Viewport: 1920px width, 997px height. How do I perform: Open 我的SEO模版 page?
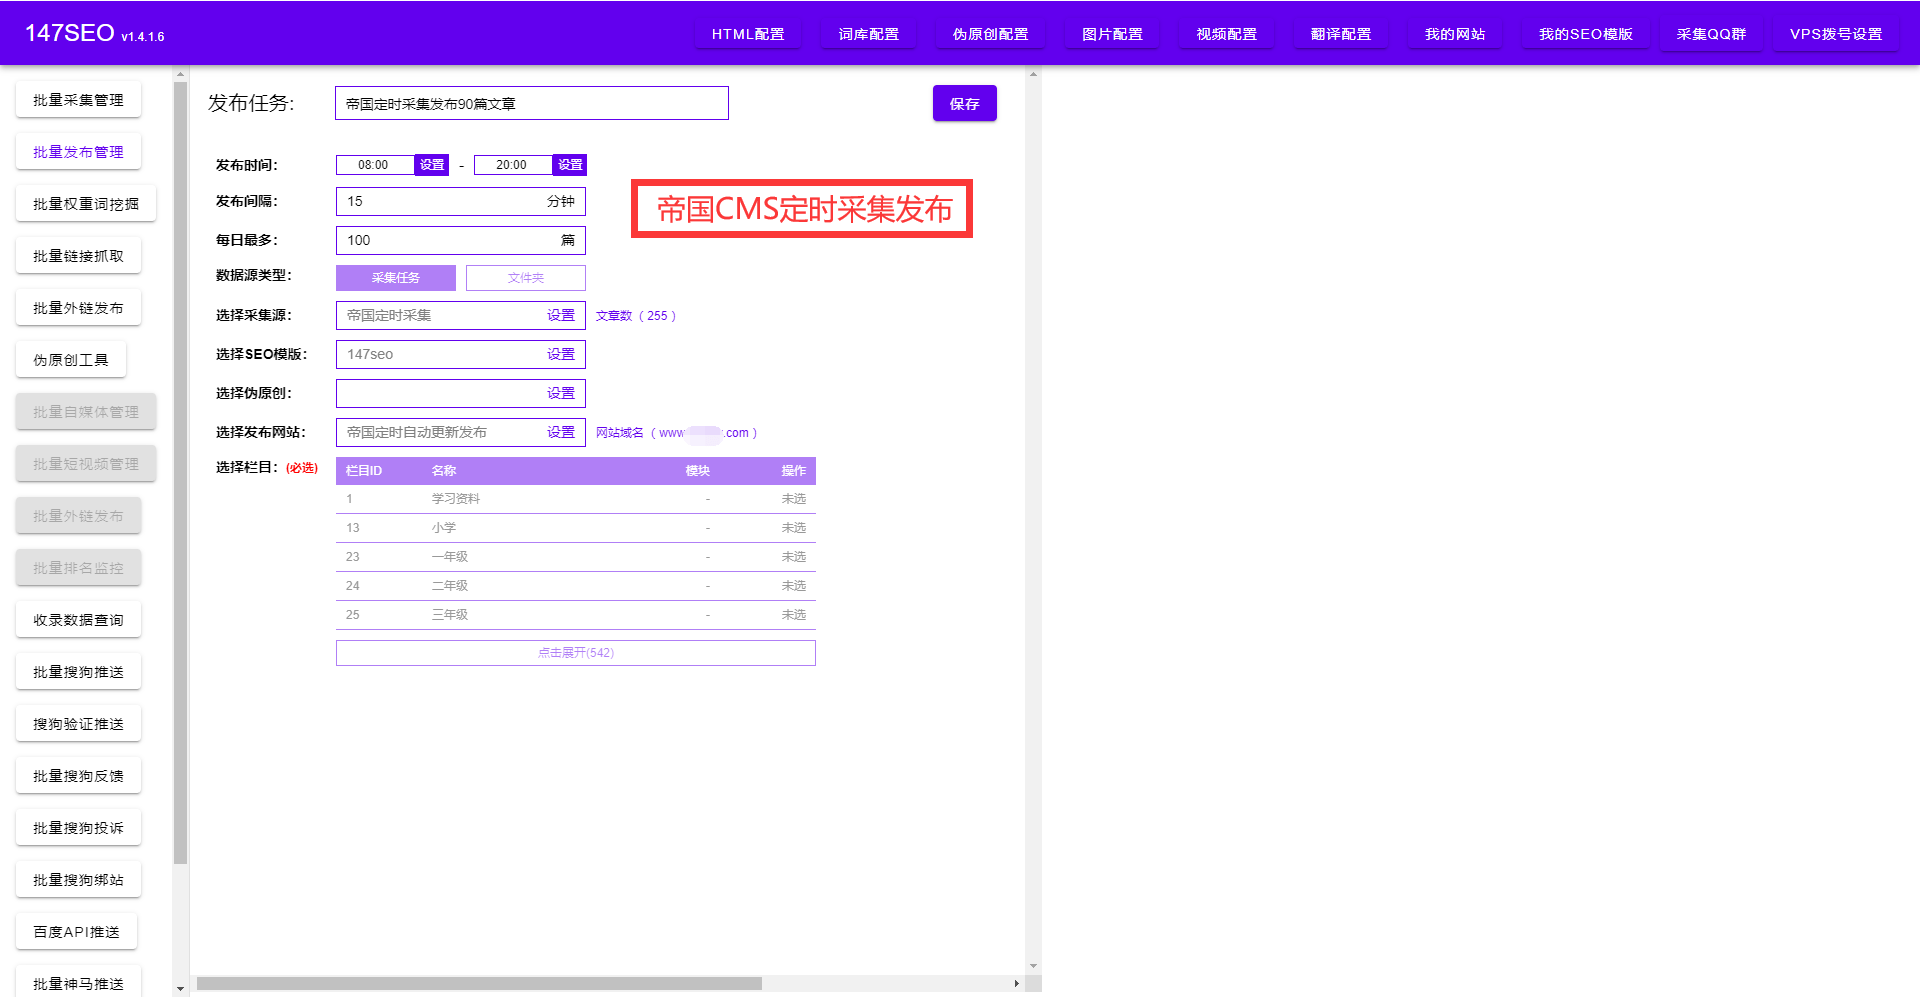[x=1586, y=34]
